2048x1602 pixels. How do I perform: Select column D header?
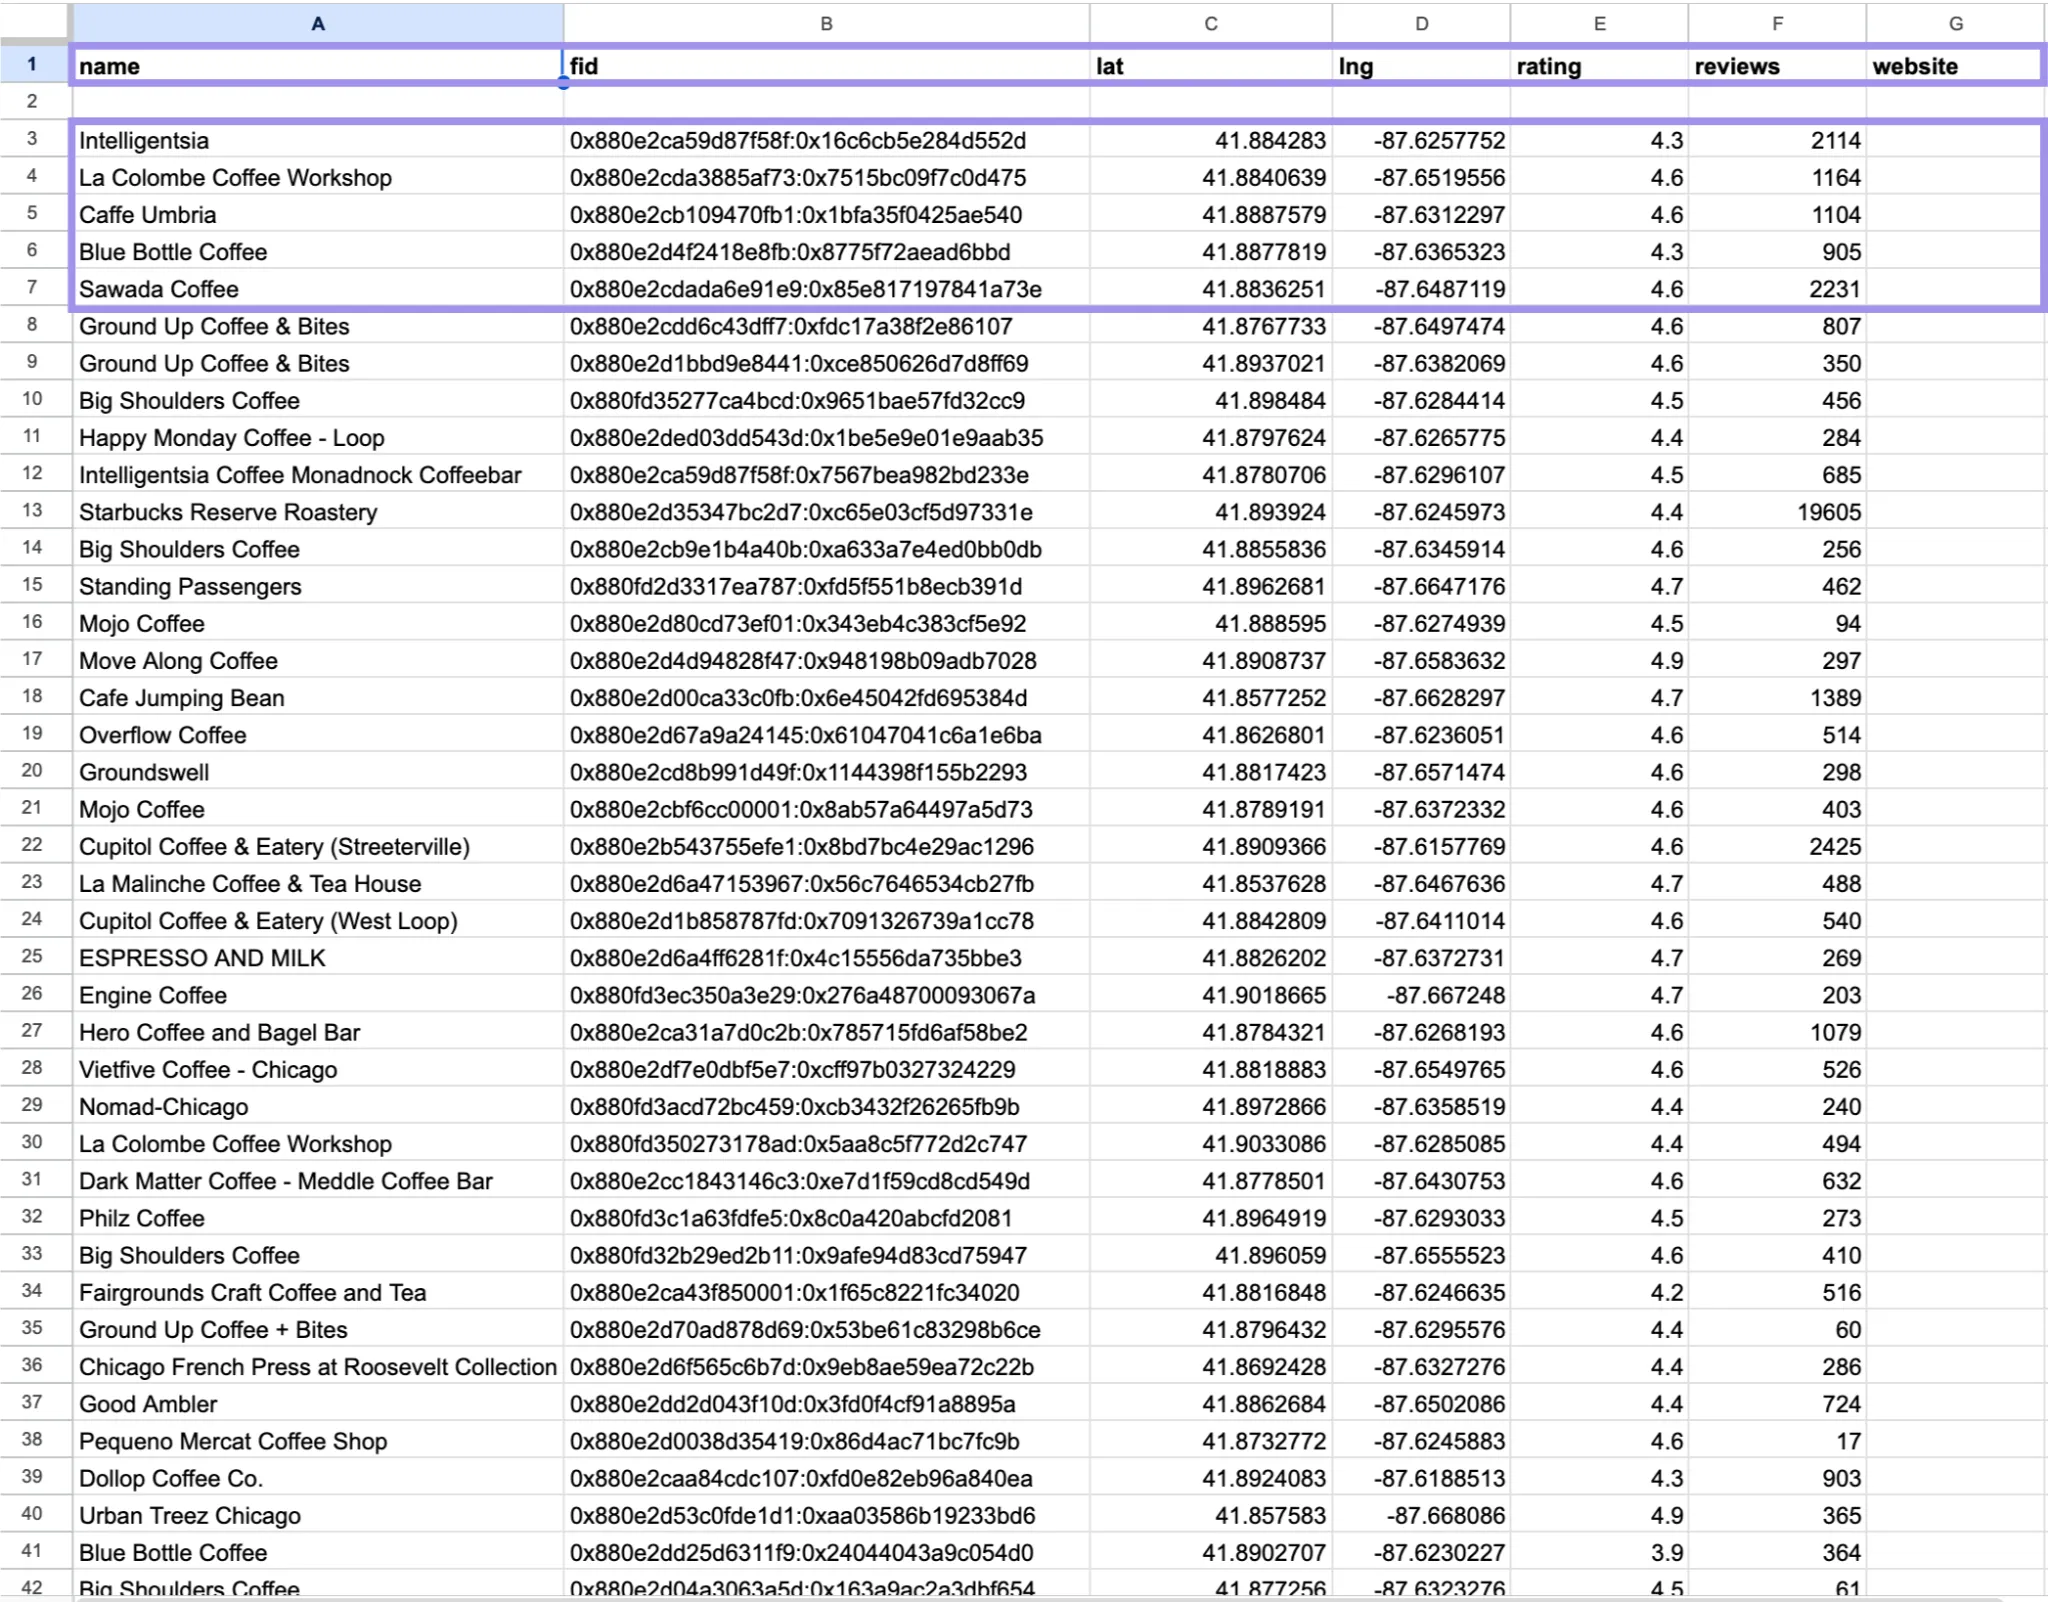[x=1421, y=23]
